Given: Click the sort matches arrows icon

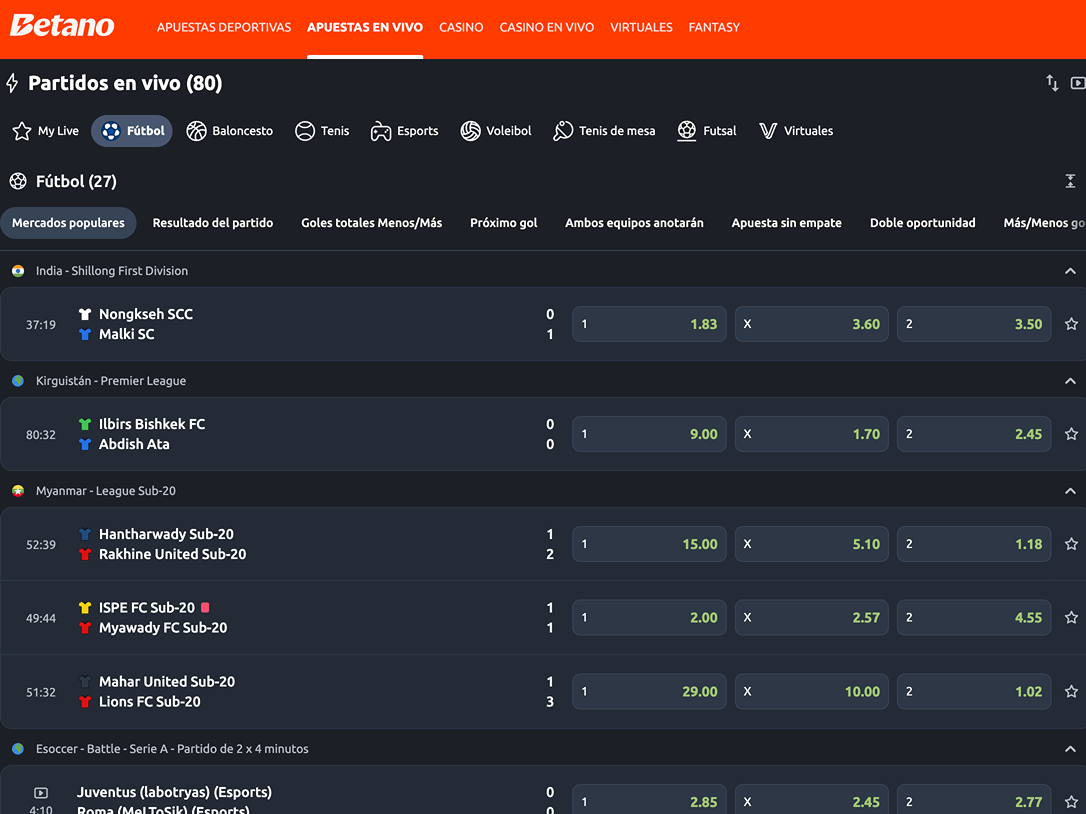Looking at the screenshot, I should pos(1051,83).
